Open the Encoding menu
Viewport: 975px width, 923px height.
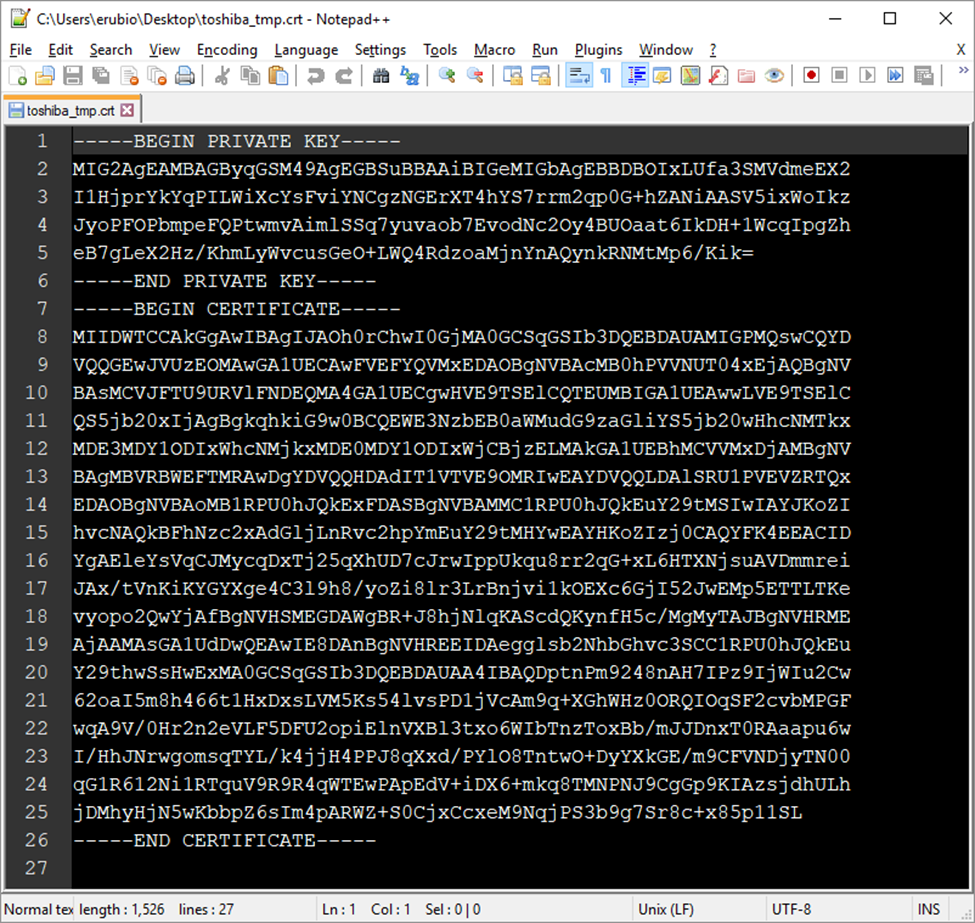227,49
